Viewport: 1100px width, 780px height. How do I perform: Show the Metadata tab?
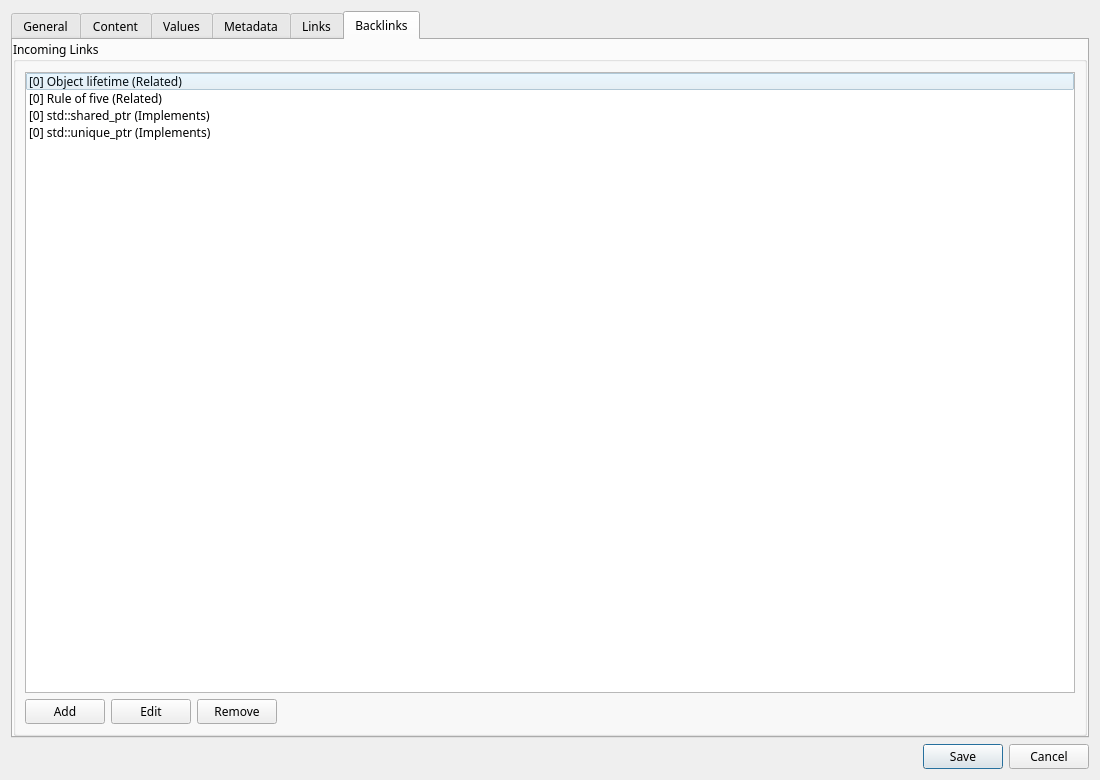coord(250,27)
